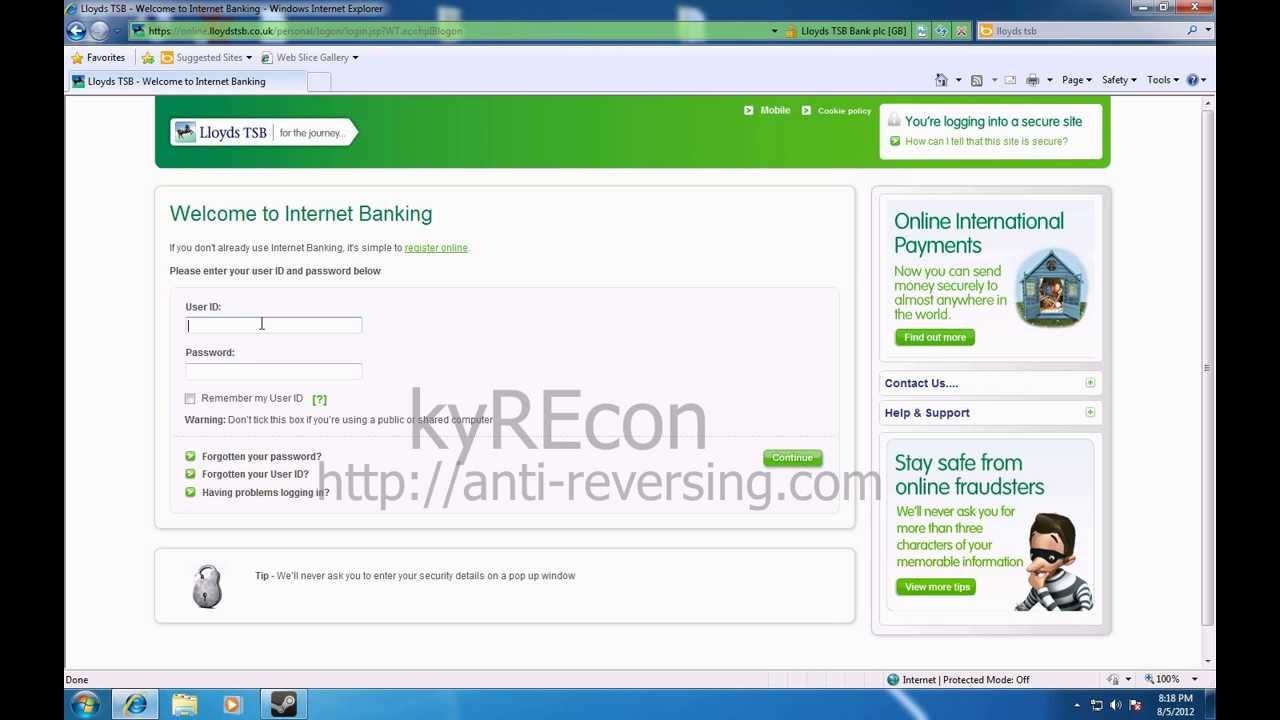The width and height of the screenshot is (1280, 720).
Task: Click the blank New Tab button
Action: coord(318,82)
